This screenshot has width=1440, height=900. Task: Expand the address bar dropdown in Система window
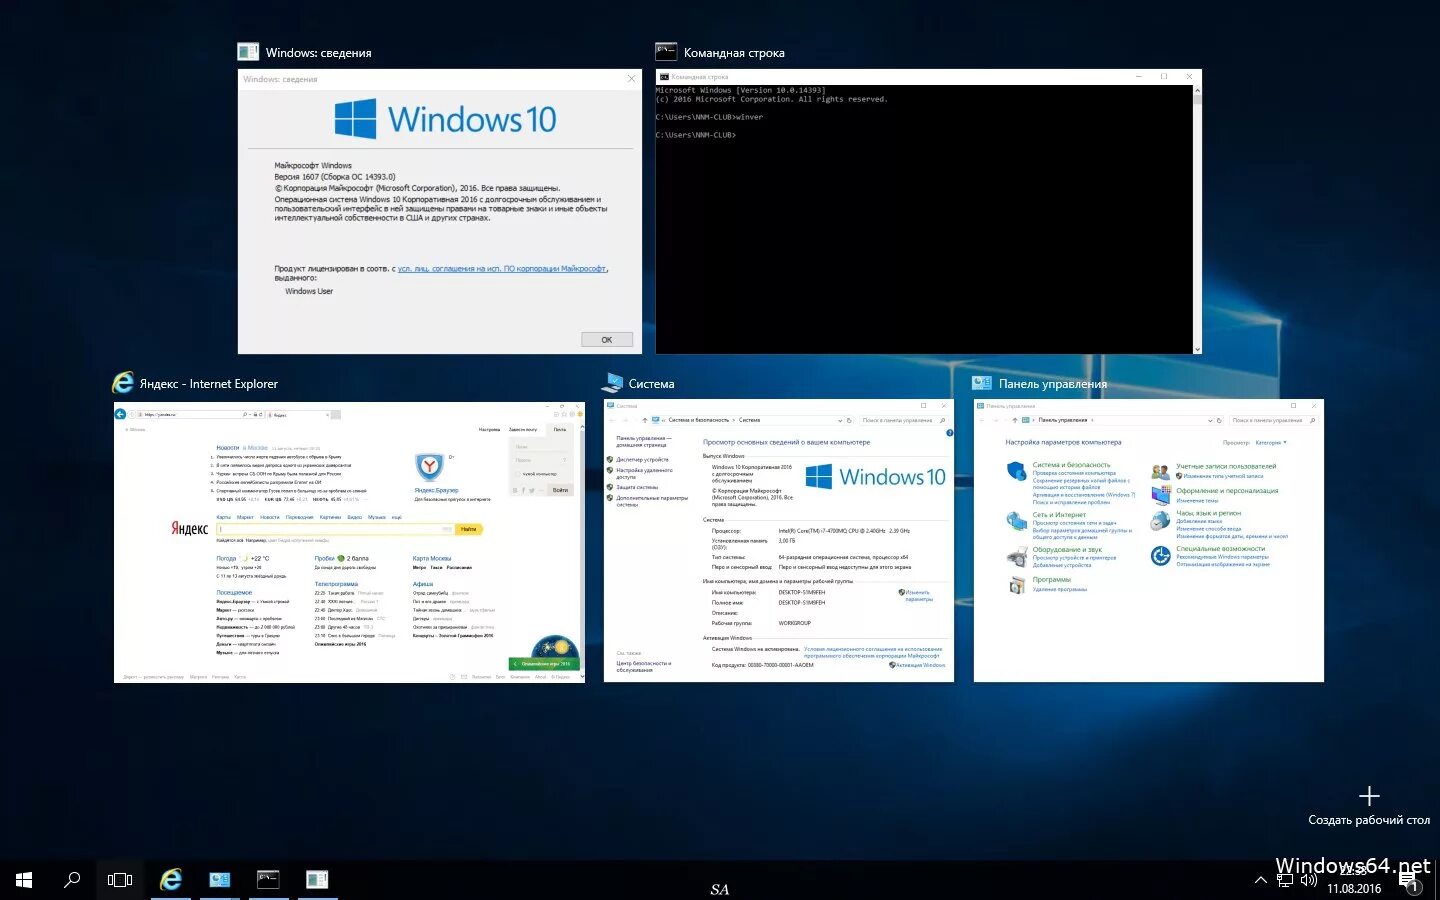(x=839, y=420)
